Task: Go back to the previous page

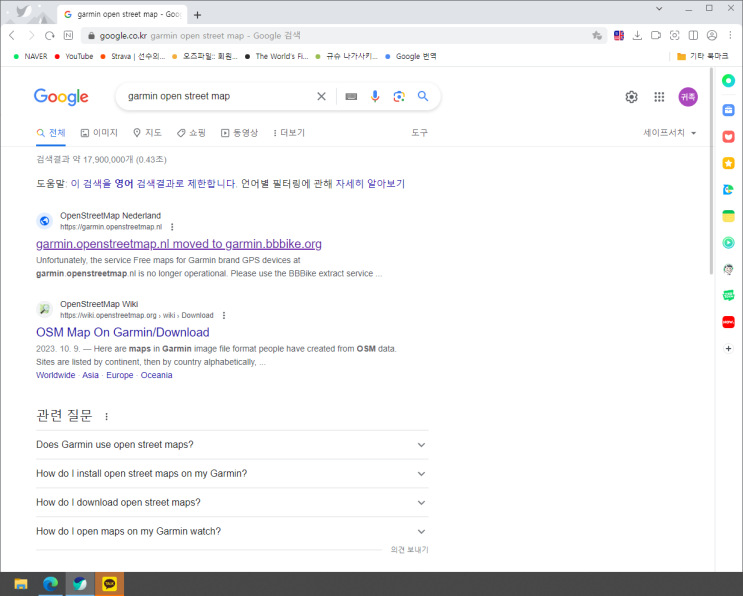Action: click(12, 36)
